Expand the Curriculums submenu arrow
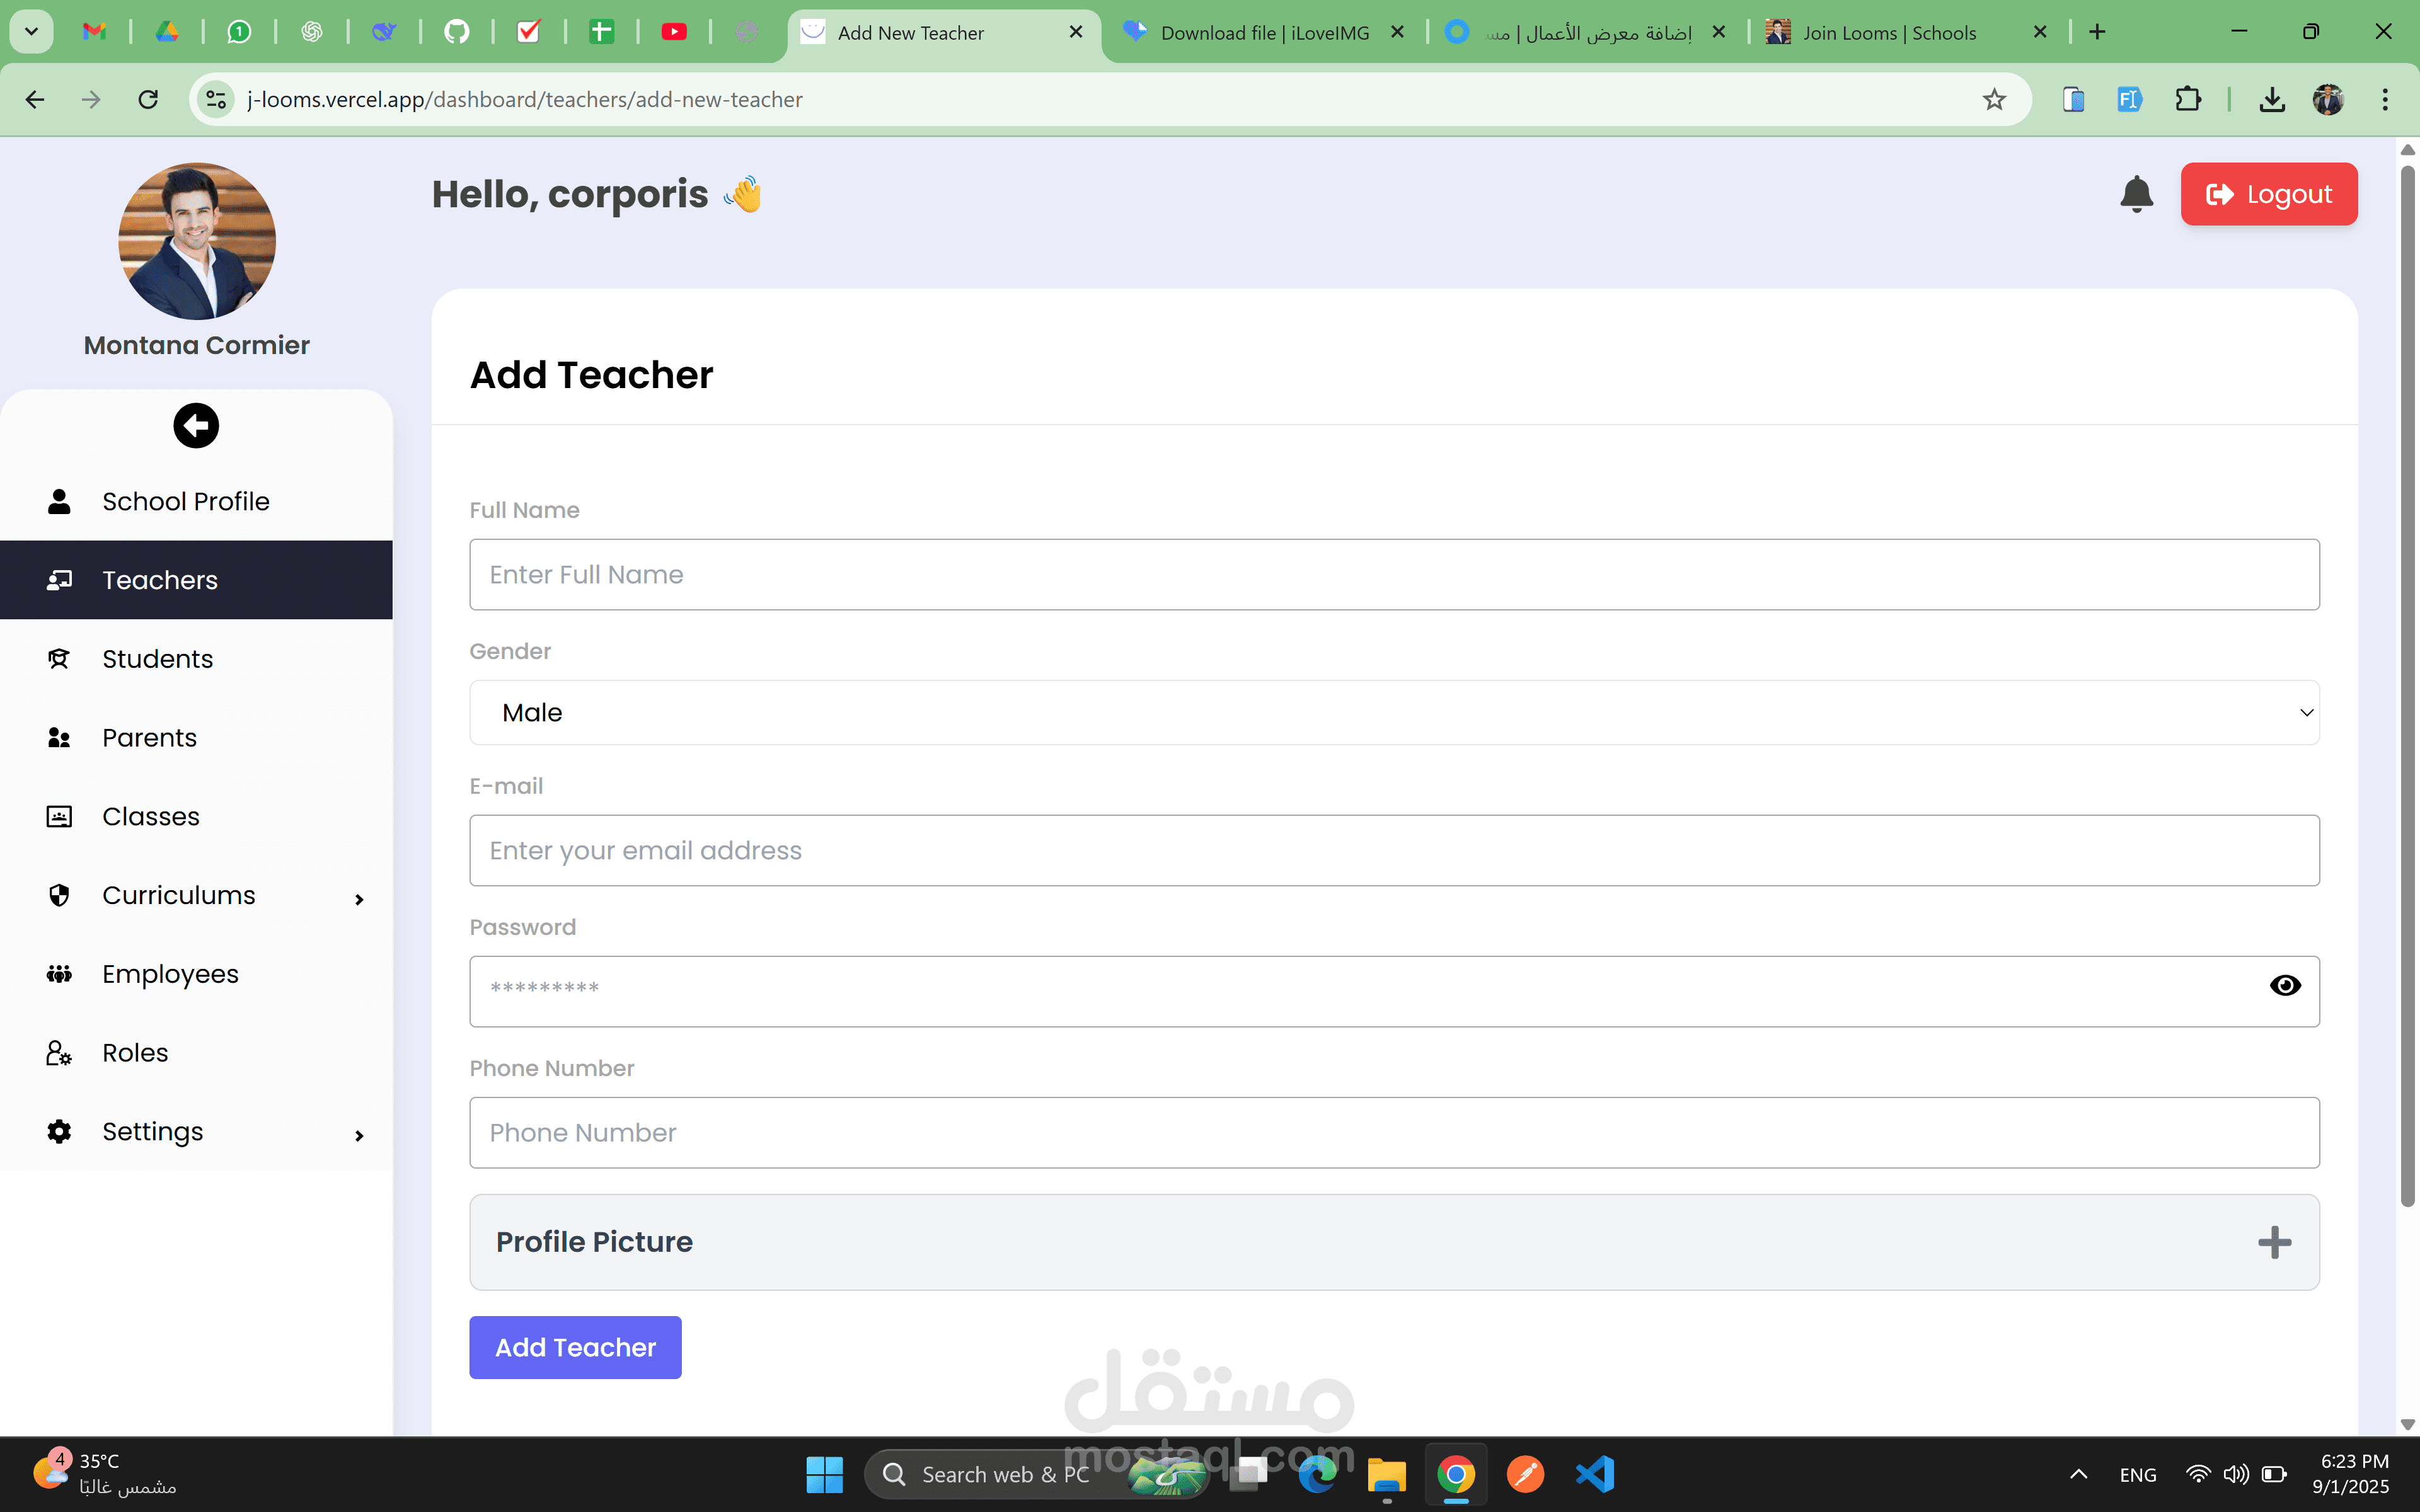 359,900
